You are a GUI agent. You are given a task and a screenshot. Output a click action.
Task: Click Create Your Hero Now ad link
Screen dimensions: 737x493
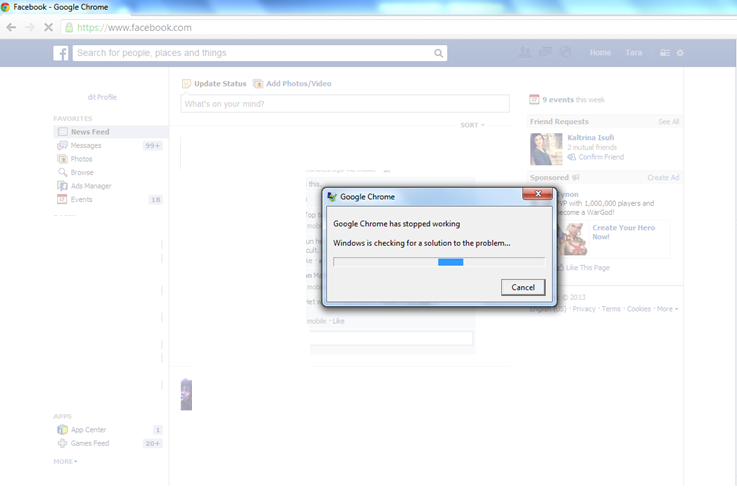623,232
